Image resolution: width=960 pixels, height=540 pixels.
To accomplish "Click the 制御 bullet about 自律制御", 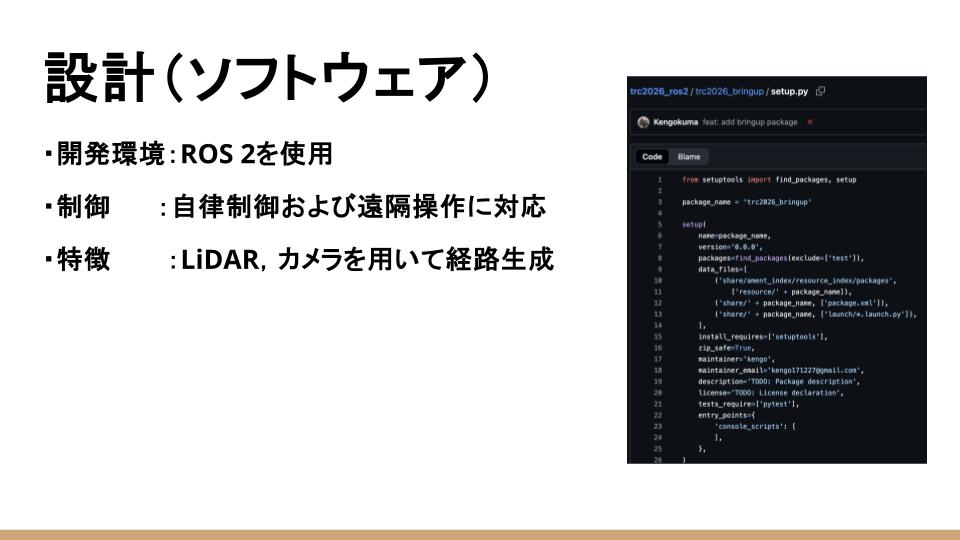I will point(295,207).
